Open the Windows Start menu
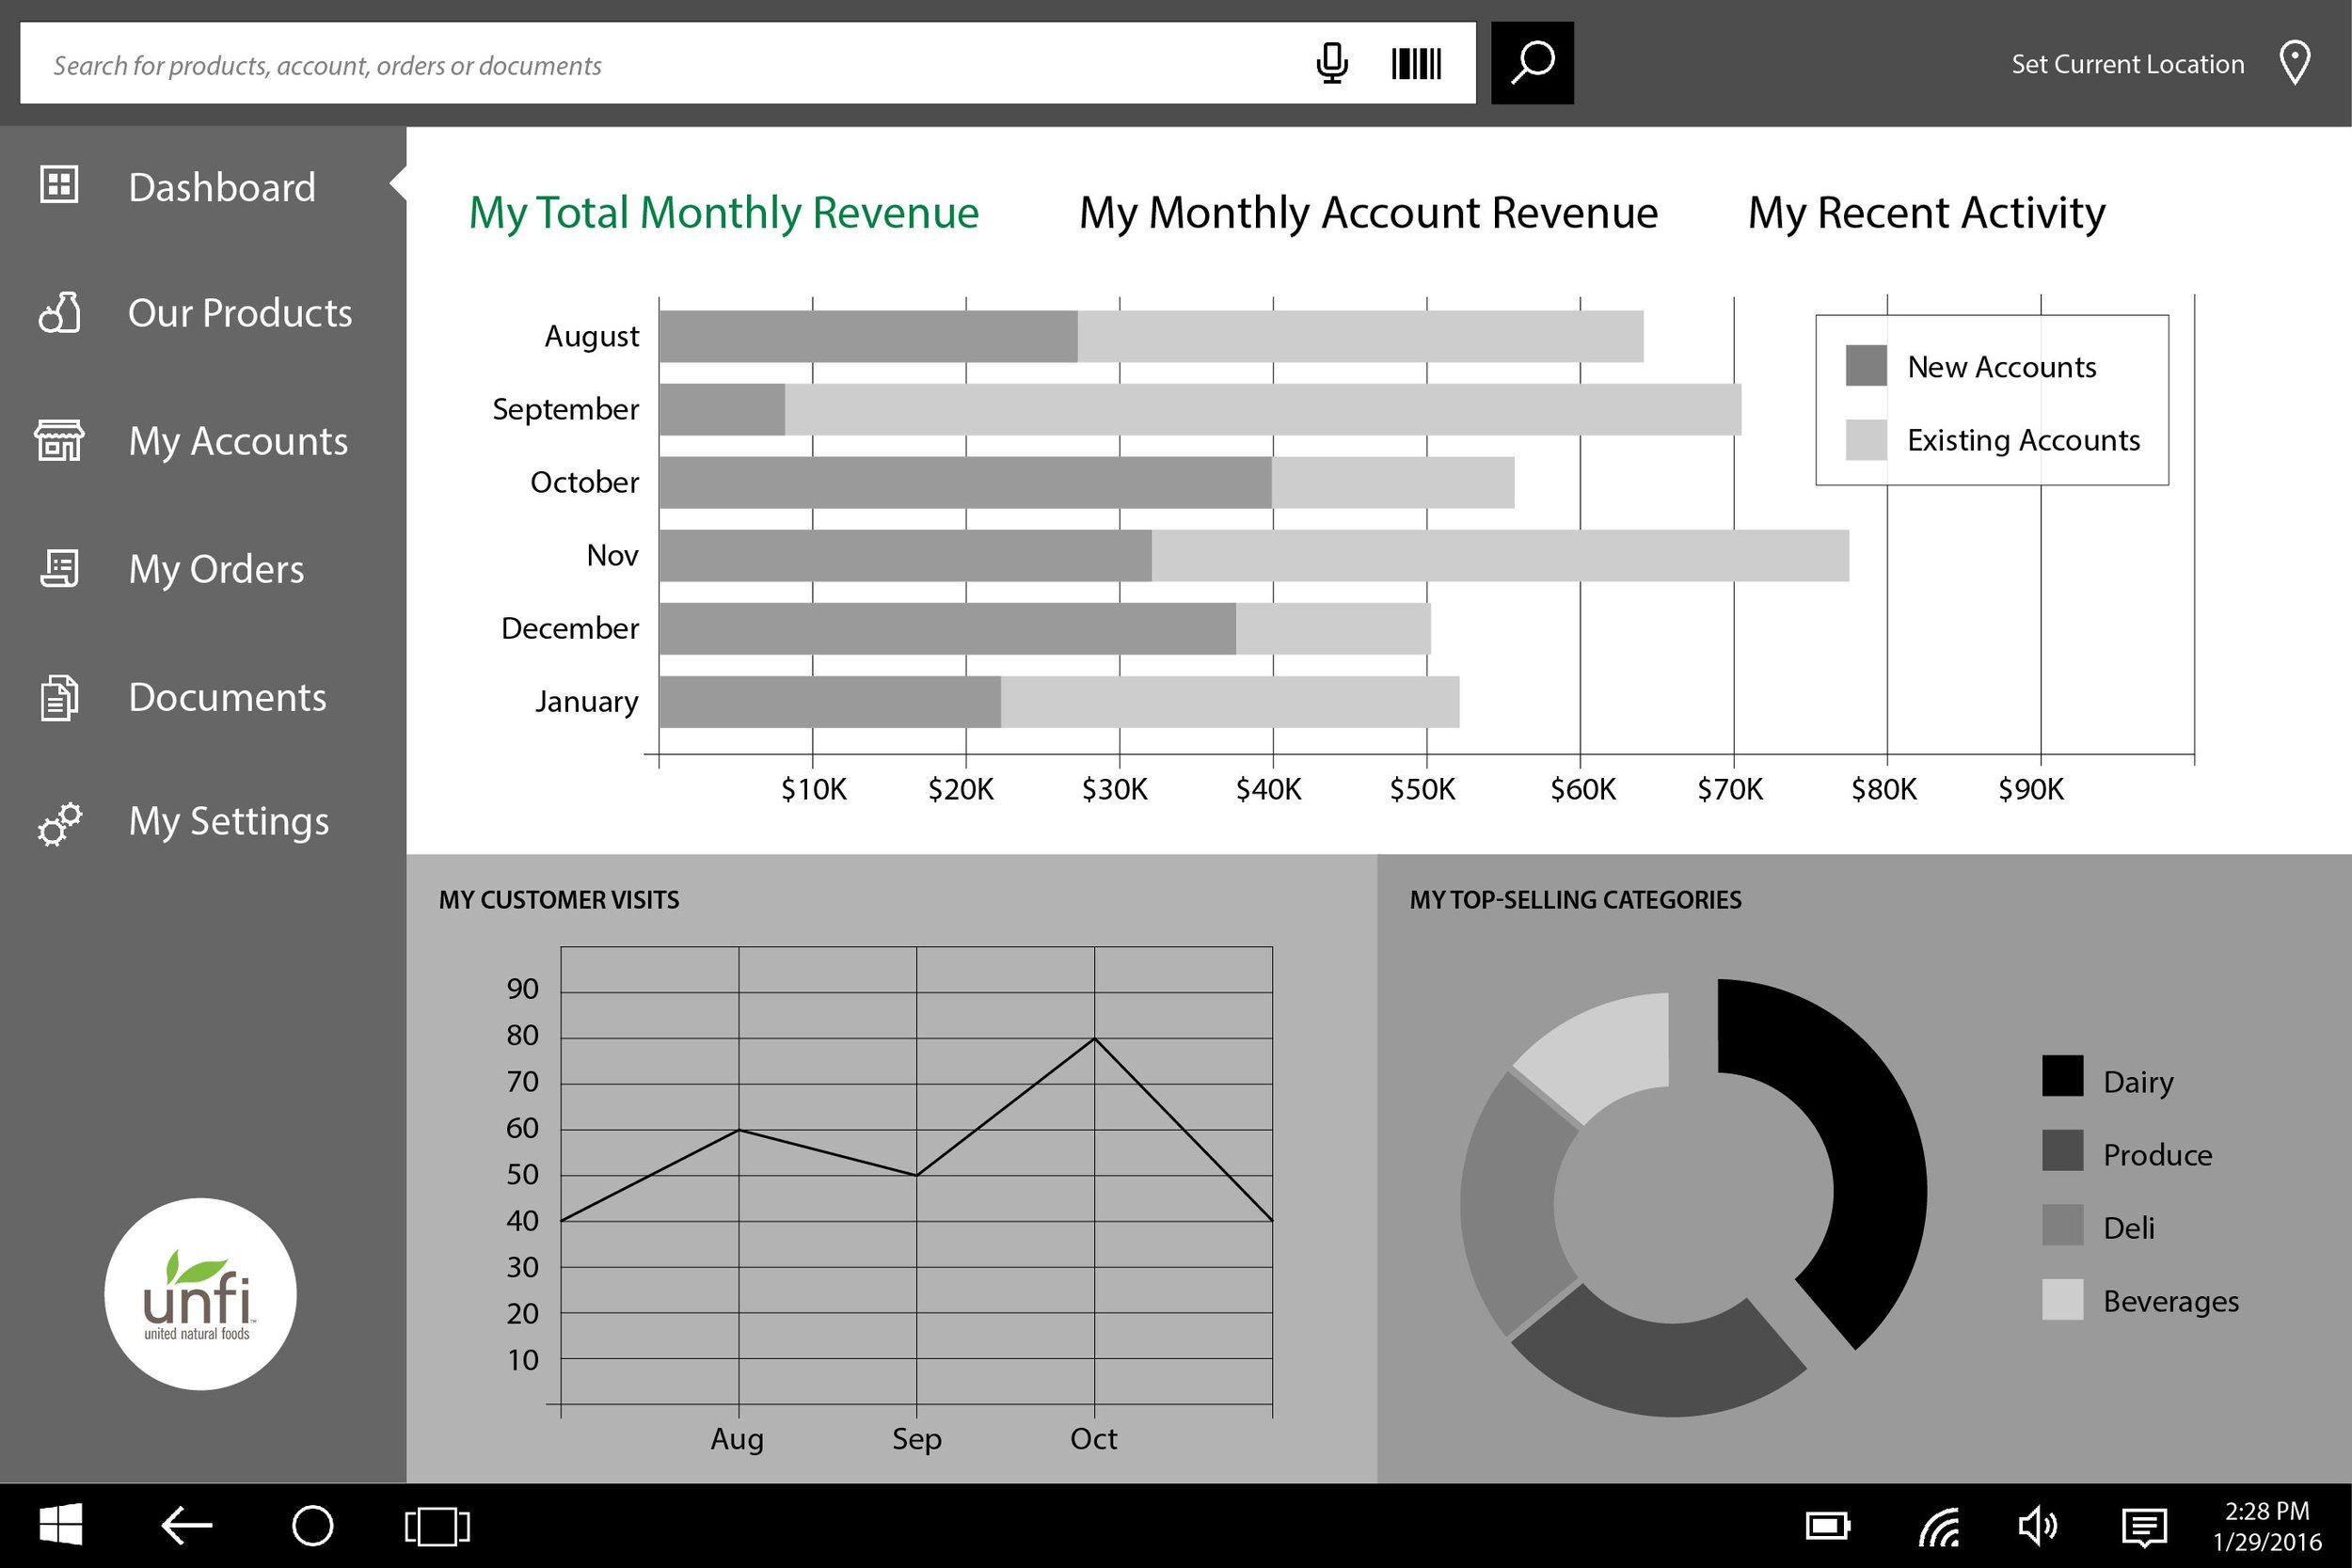Viewport: 2352px width, 1568px height. pyautogui.click(x=60, y=1524)
